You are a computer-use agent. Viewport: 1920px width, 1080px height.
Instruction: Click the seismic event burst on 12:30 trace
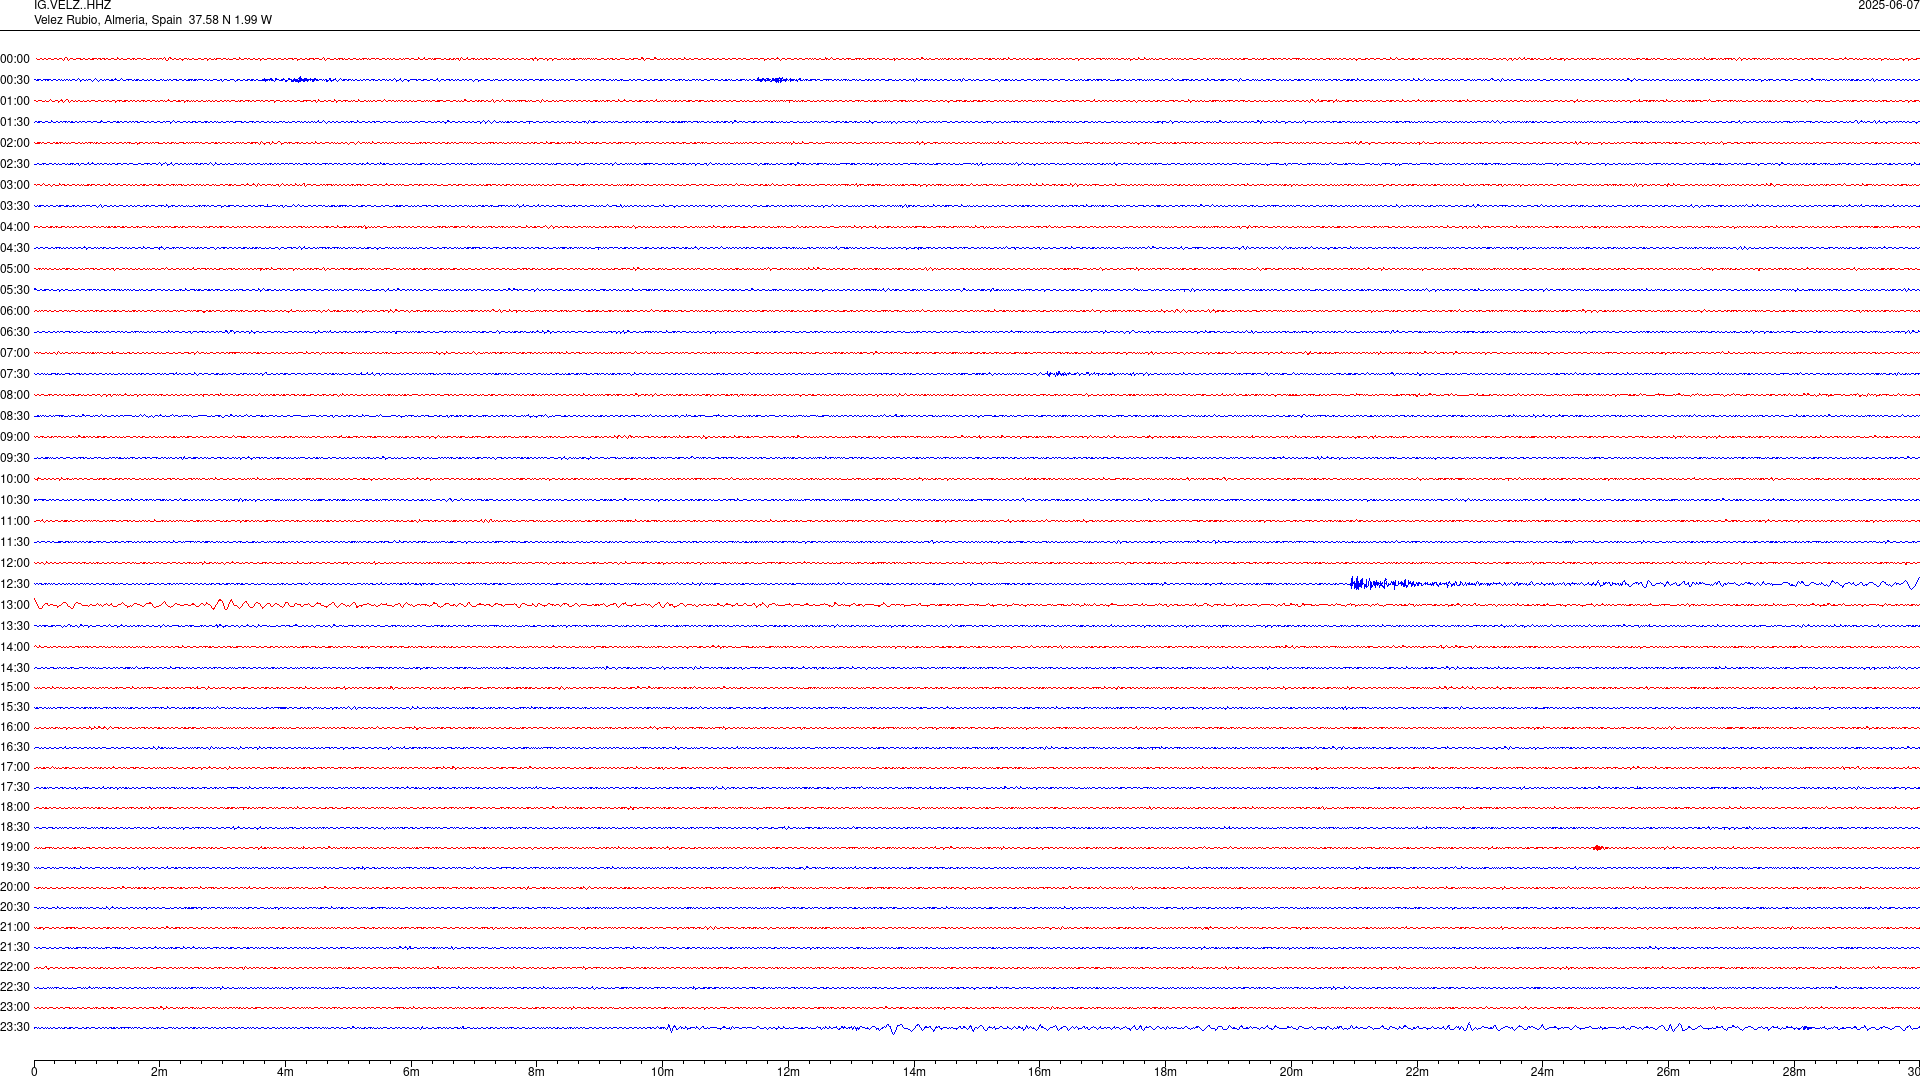click(x=1385, y=583)
